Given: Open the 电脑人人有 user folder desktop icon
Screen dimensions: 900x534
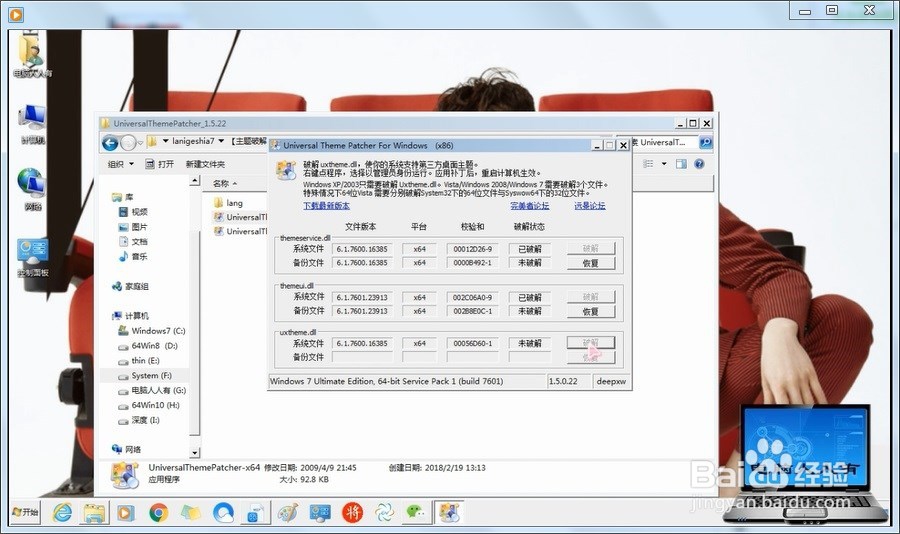Looking at the screenshot, I should pos(32,56).
